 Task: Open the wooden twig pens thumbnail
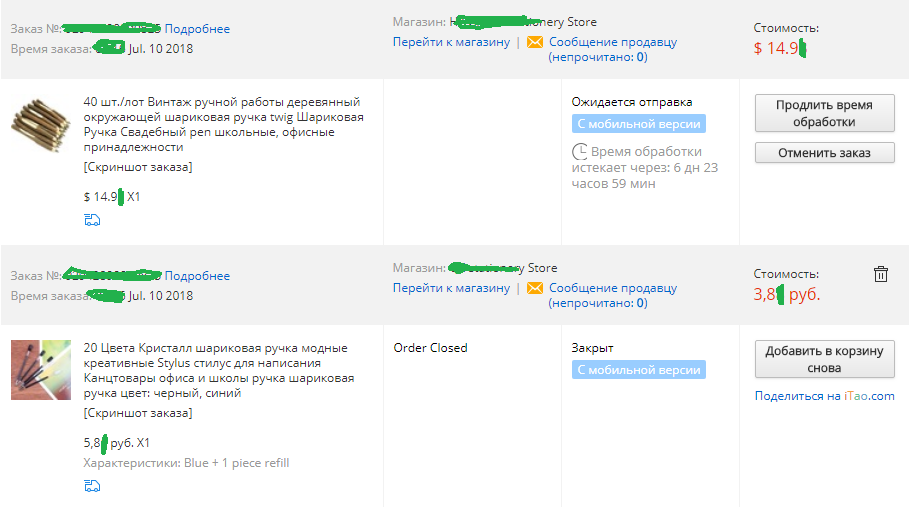[41, 125]
